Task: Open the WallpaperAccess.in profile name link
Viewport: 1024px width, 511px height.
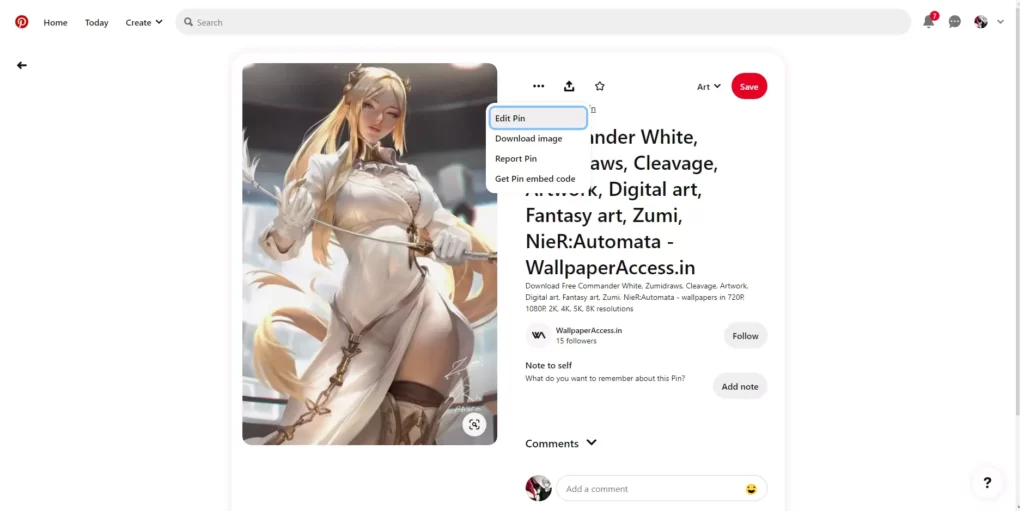Action: [x=588, y=331]
